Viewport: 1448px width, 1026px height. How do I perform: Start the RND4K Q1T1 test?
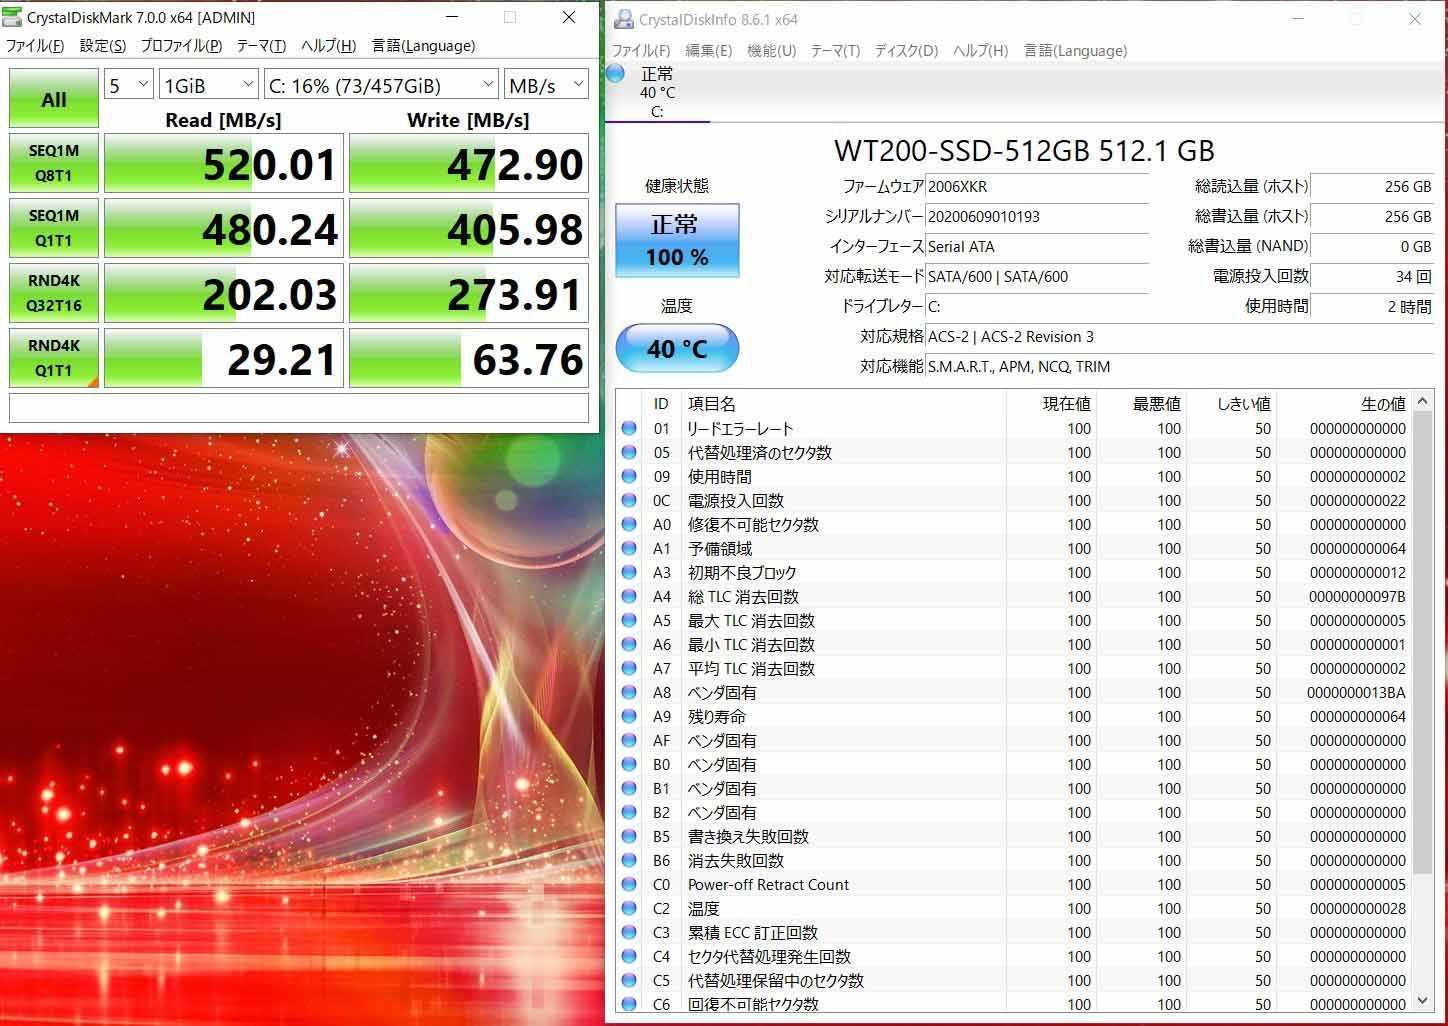(54, 358)
